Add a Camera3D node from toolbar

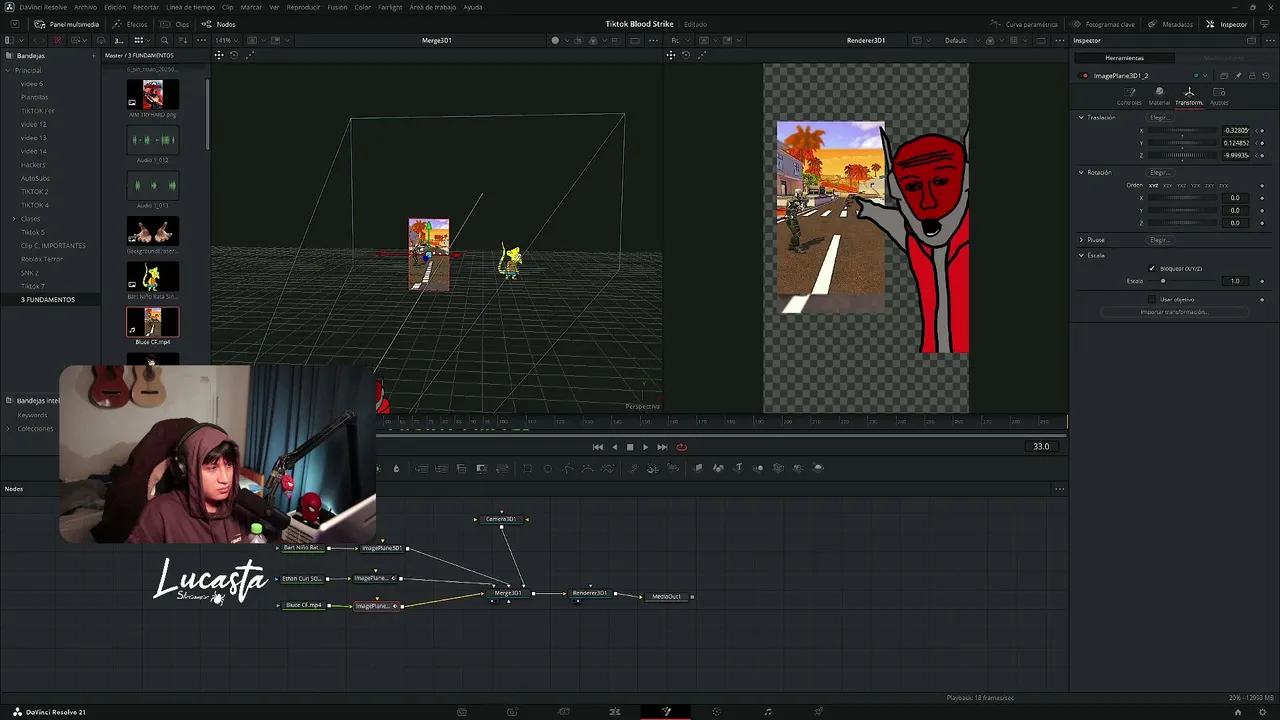click(778, 468)
